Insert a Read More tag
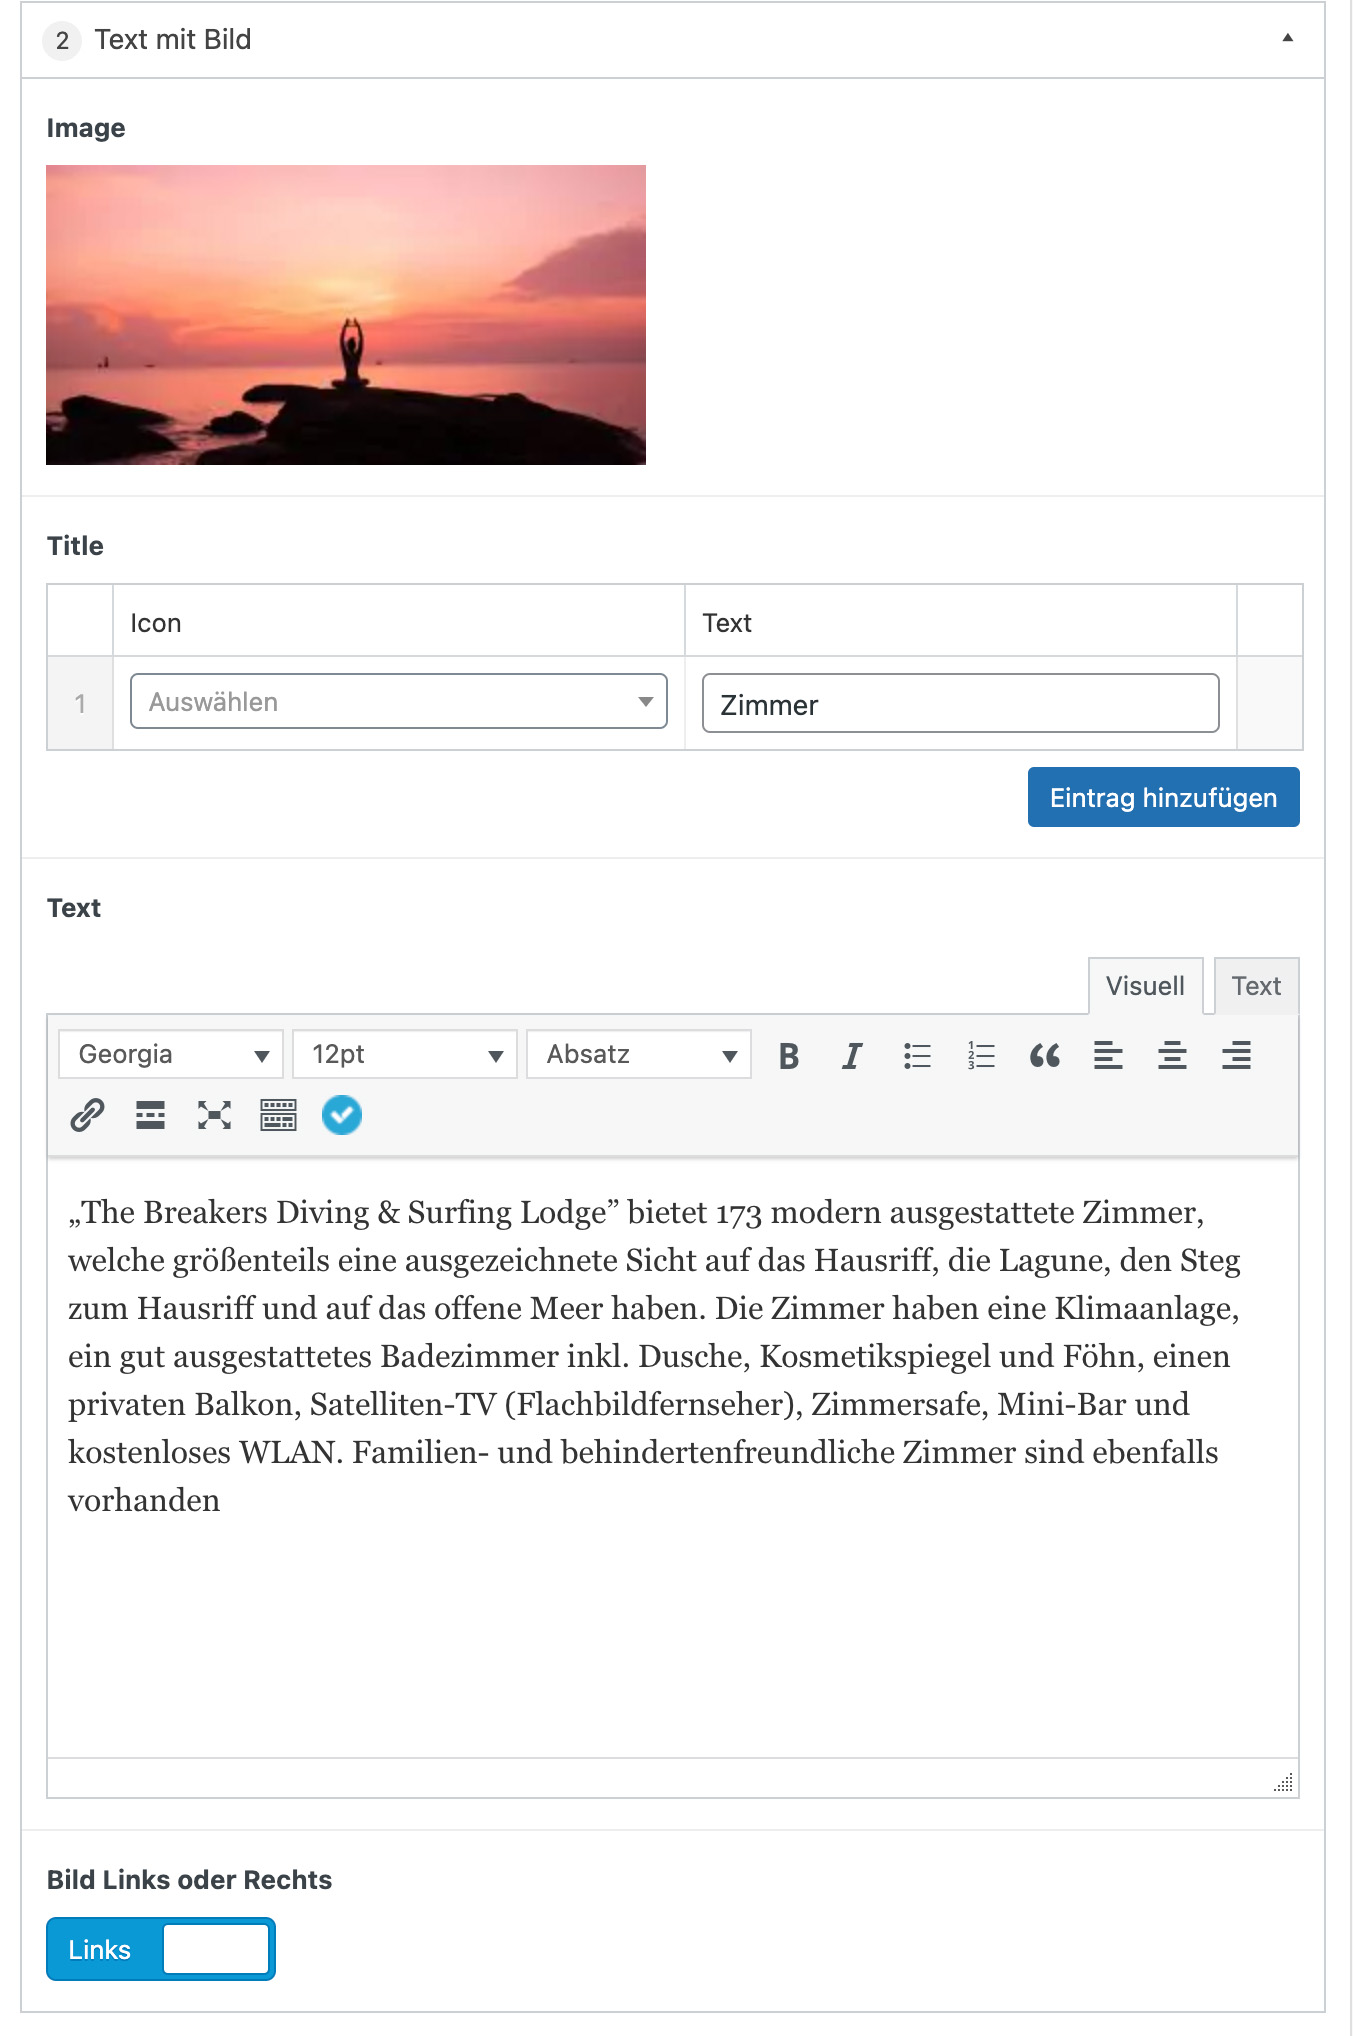 click(x=150, y=1115)
